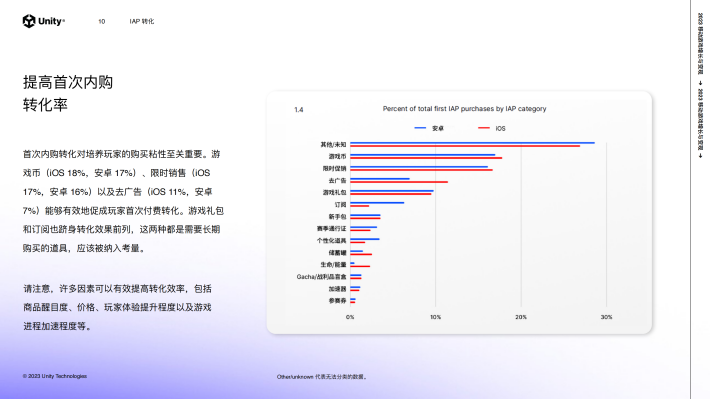Select the Gacha/战利品盲盒 category label
The width and height of the screenshot is (710, 399).
(x=321, y=277)
